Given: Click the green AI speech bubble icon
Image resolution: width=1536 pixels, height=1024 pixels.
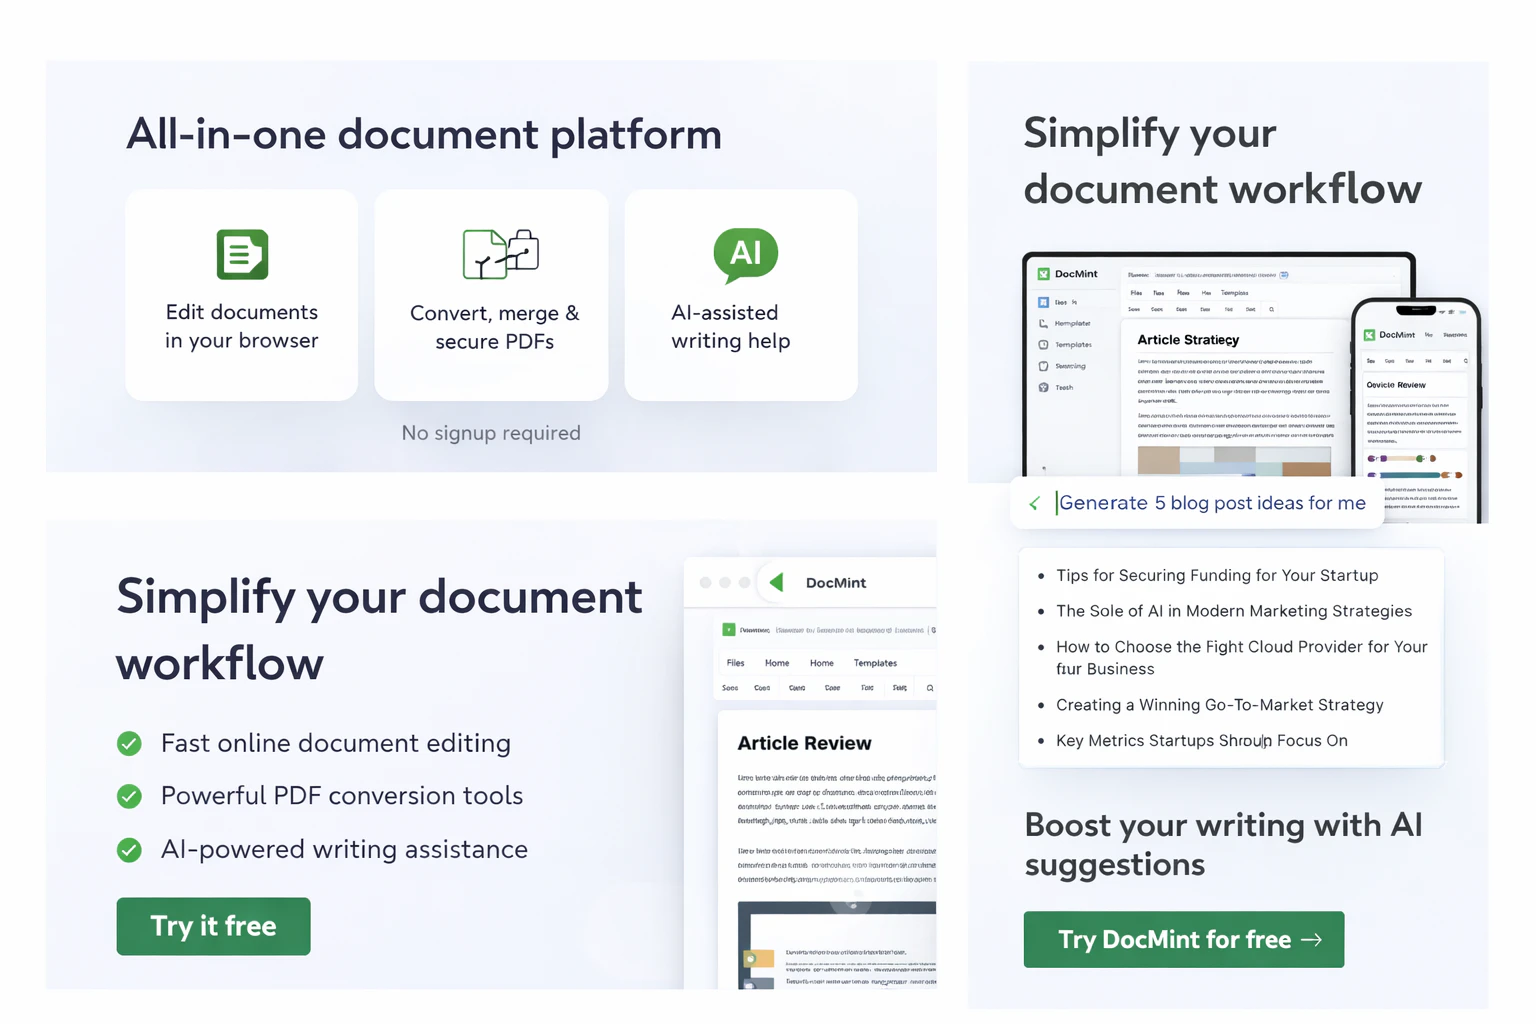Looking at the screenshot, I should point(745,254).
